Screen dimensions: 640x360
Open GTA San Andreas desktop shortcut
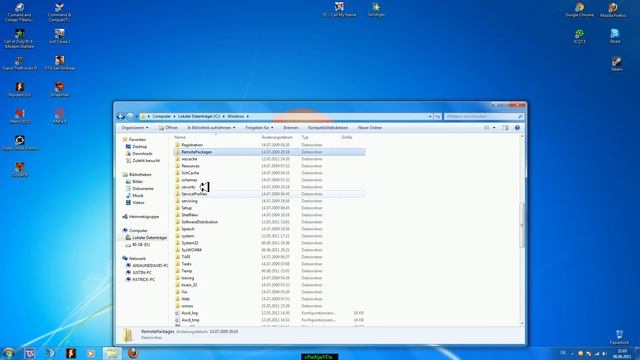click(60, 64)
